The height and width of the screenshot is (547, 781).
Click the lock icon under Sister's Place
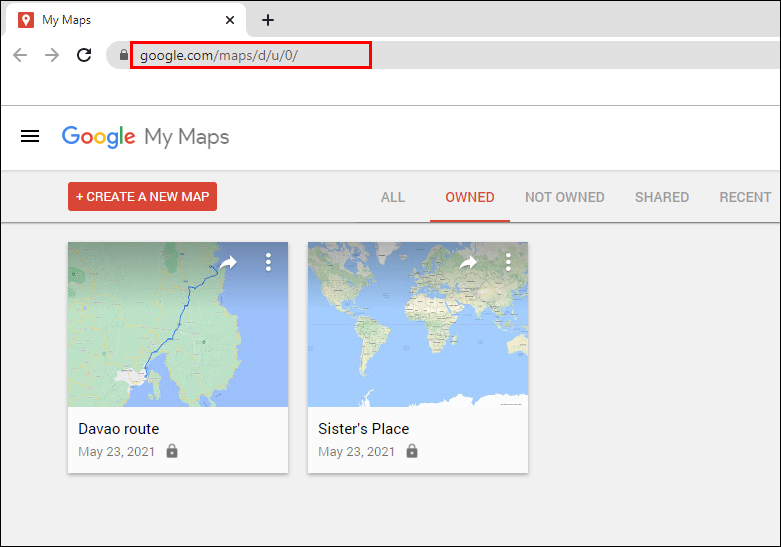pyautogui.click(x=412, y=451)
